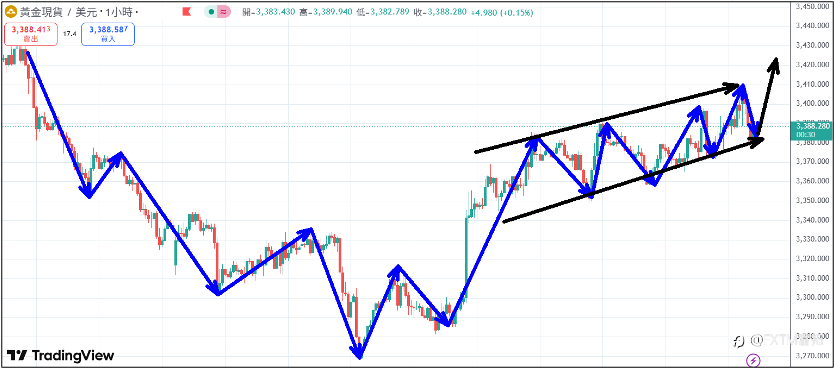Open the TradingView logo link
The height and width of the screenshot is (368, 834).
[61, 355]
